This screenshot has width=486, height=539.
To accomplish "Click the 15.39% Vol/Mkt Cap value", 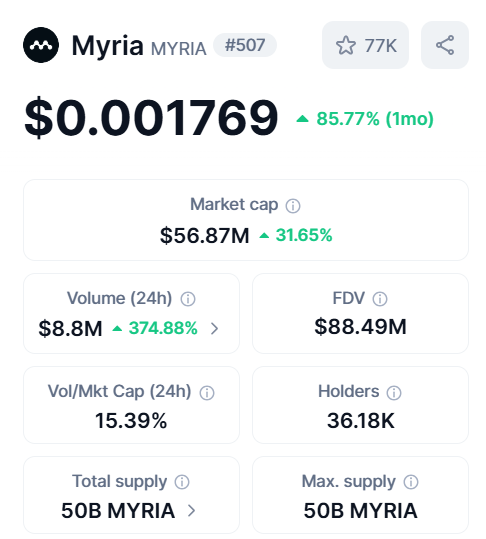I will tap(131, 421).
